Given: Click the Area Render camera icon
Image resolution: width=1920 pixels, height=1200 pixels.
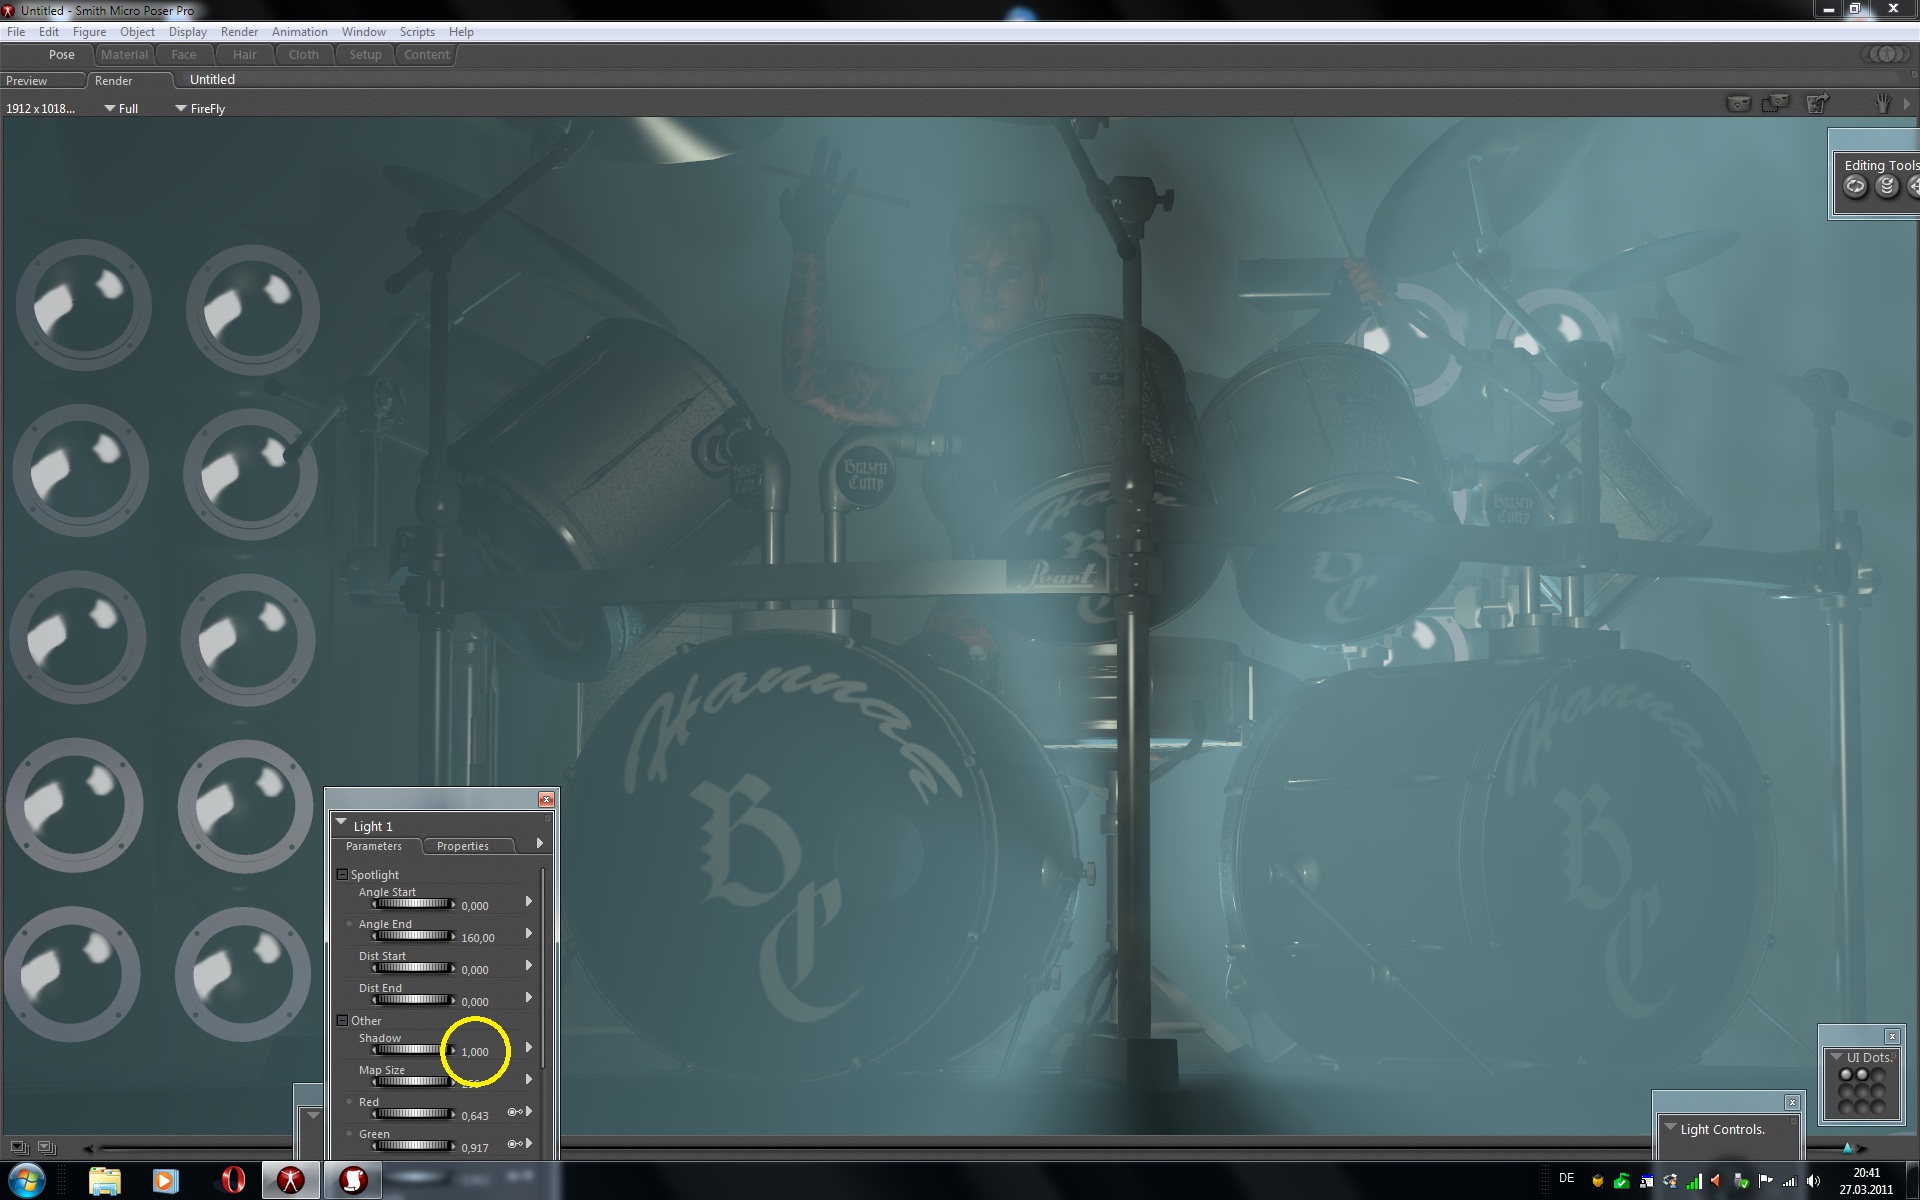Looking at the screenshot, I should 1776,103.
